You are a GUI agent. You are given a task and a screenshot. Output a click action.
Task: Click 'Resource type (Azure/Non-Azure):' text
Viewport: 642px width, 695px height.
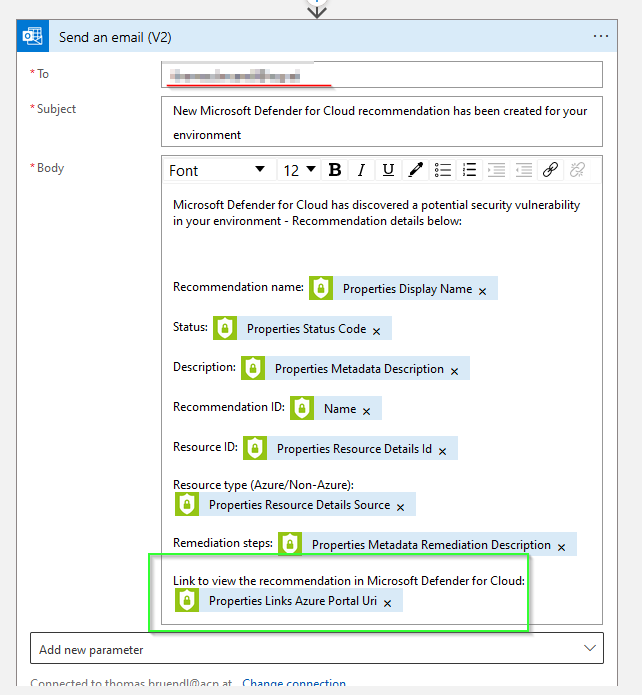(x=263, y=485)
